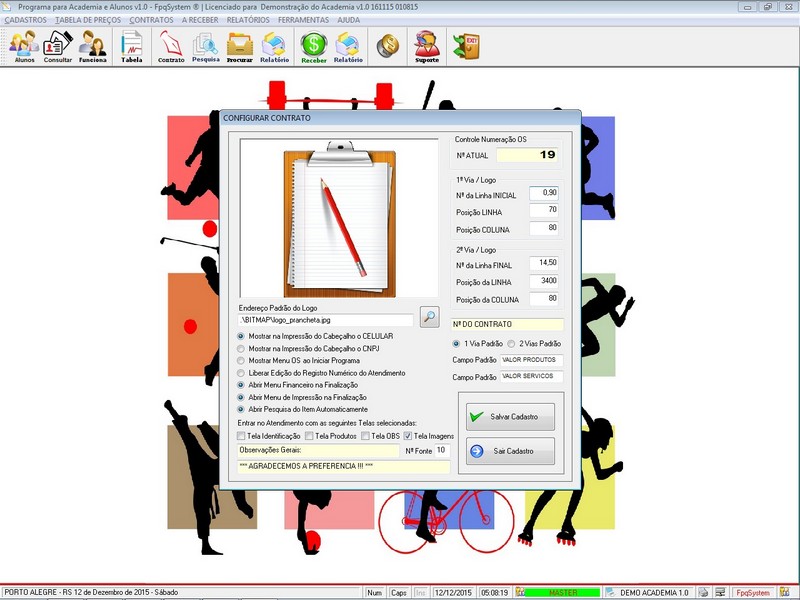Click the Posição LINHA field showing 70
800x600 pixels.
(544, 210)
